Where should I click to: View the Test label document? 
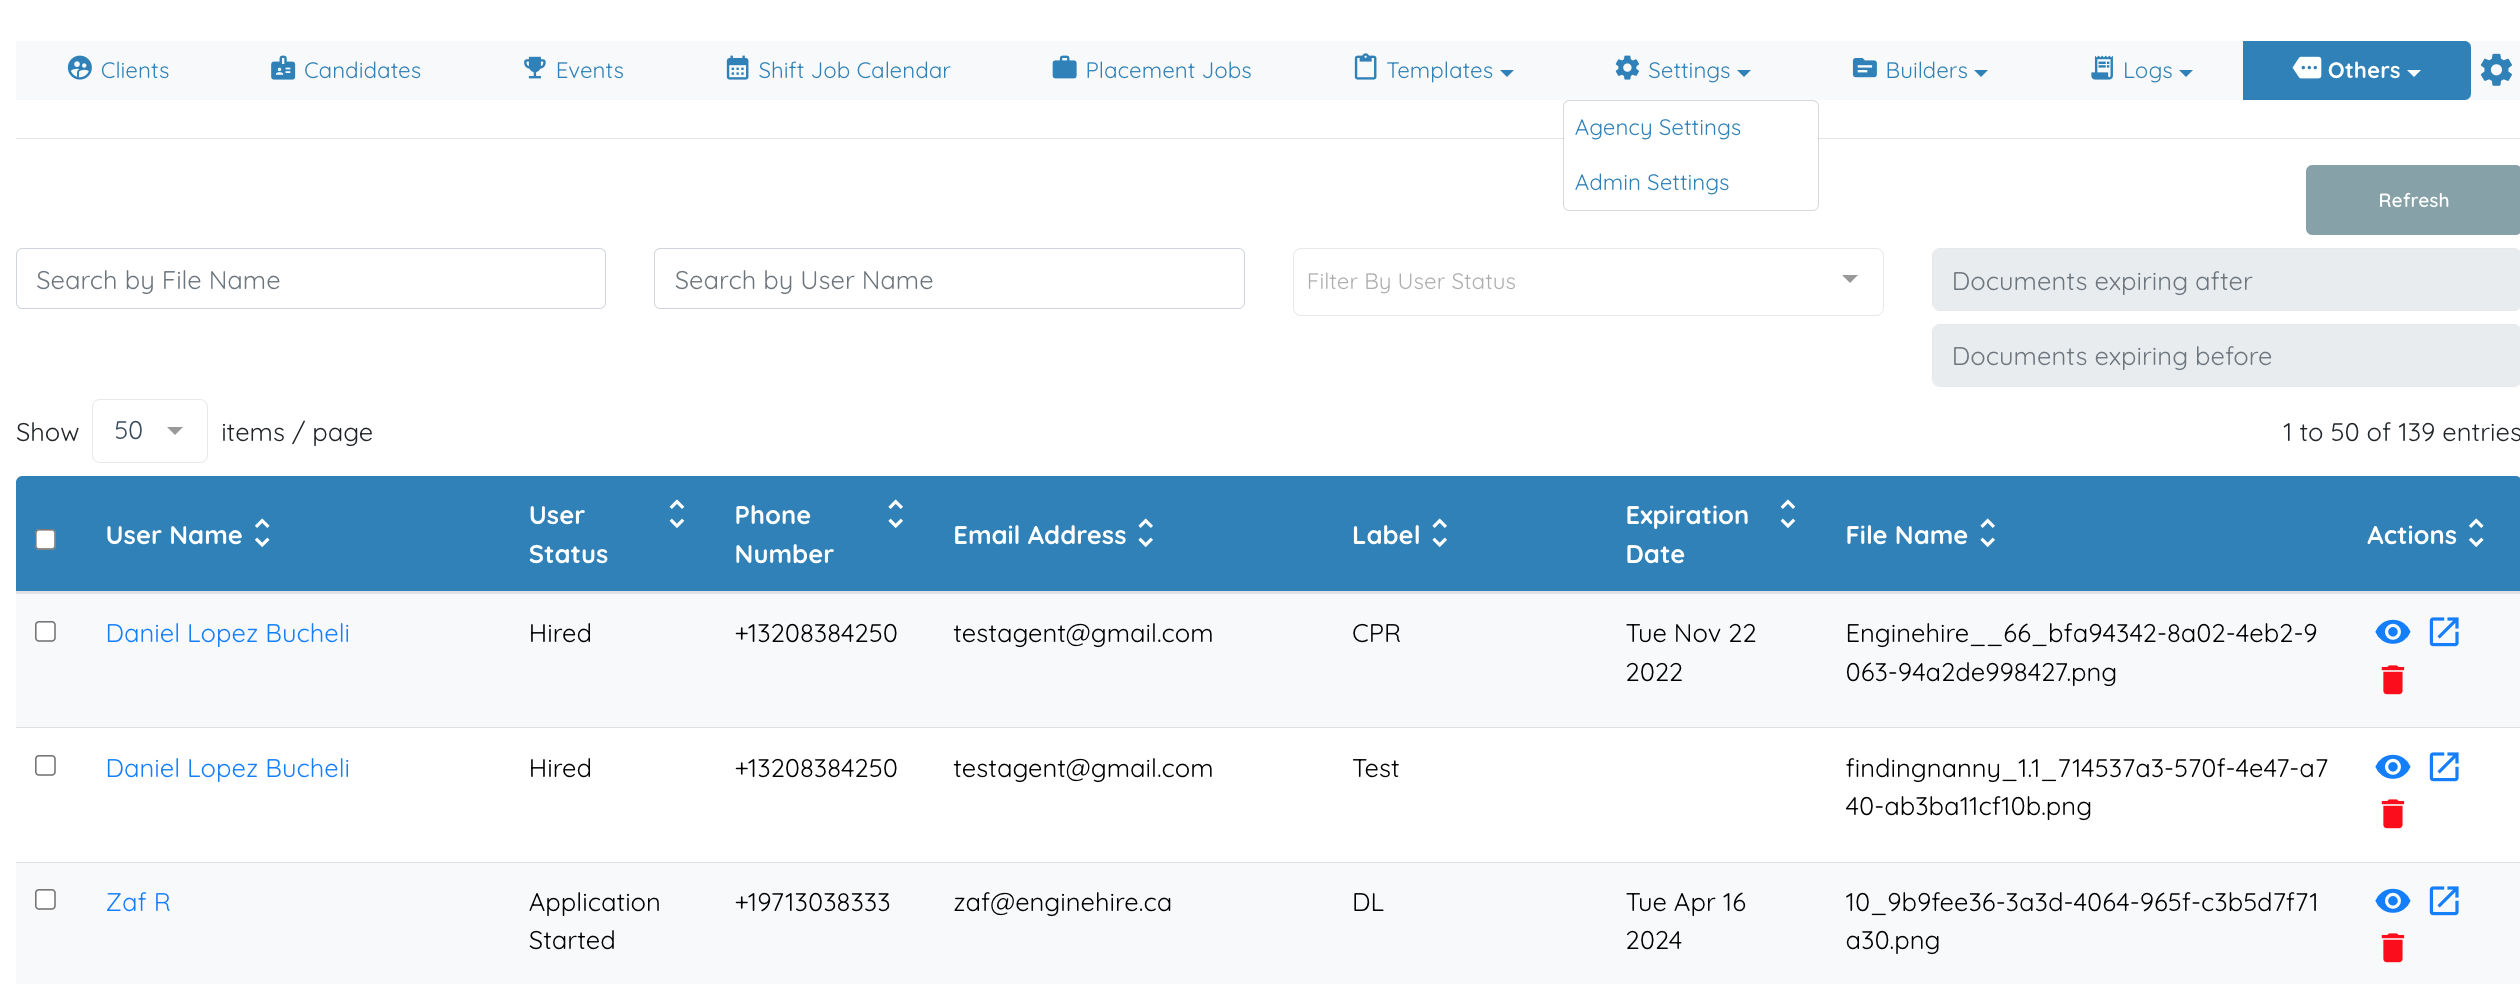[x=2392, y=767]
